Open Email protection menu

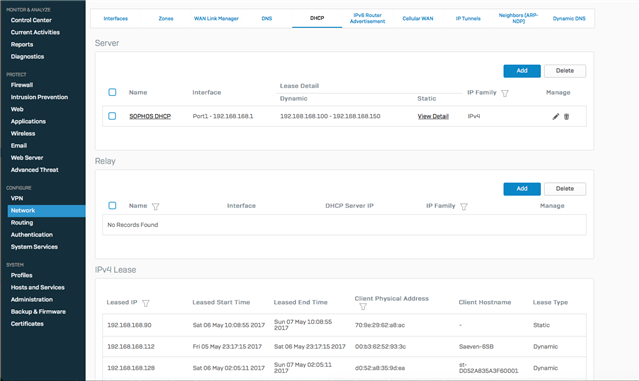coord(19,145)
